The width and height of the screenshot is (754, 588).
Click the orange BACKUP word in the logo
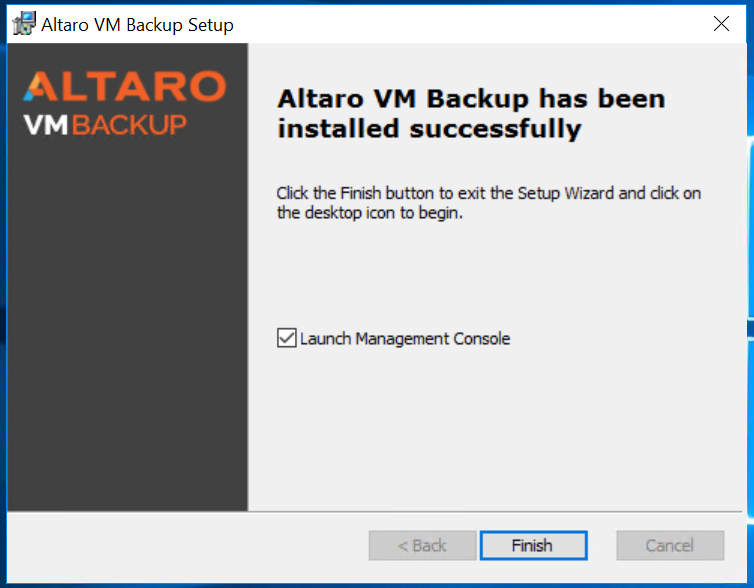point(129,125)
